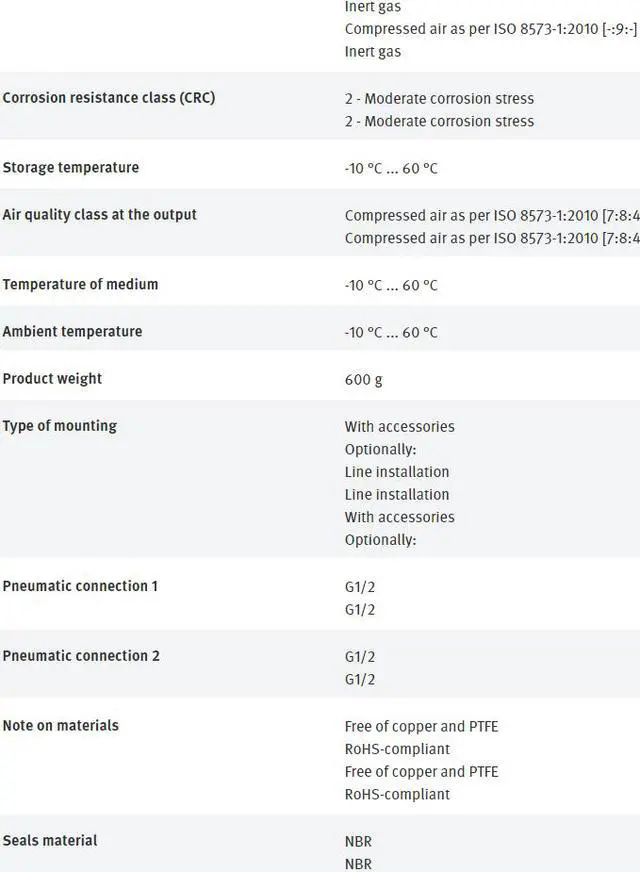
Task: Select the Temperature of medium label
Action: [80, 285]
